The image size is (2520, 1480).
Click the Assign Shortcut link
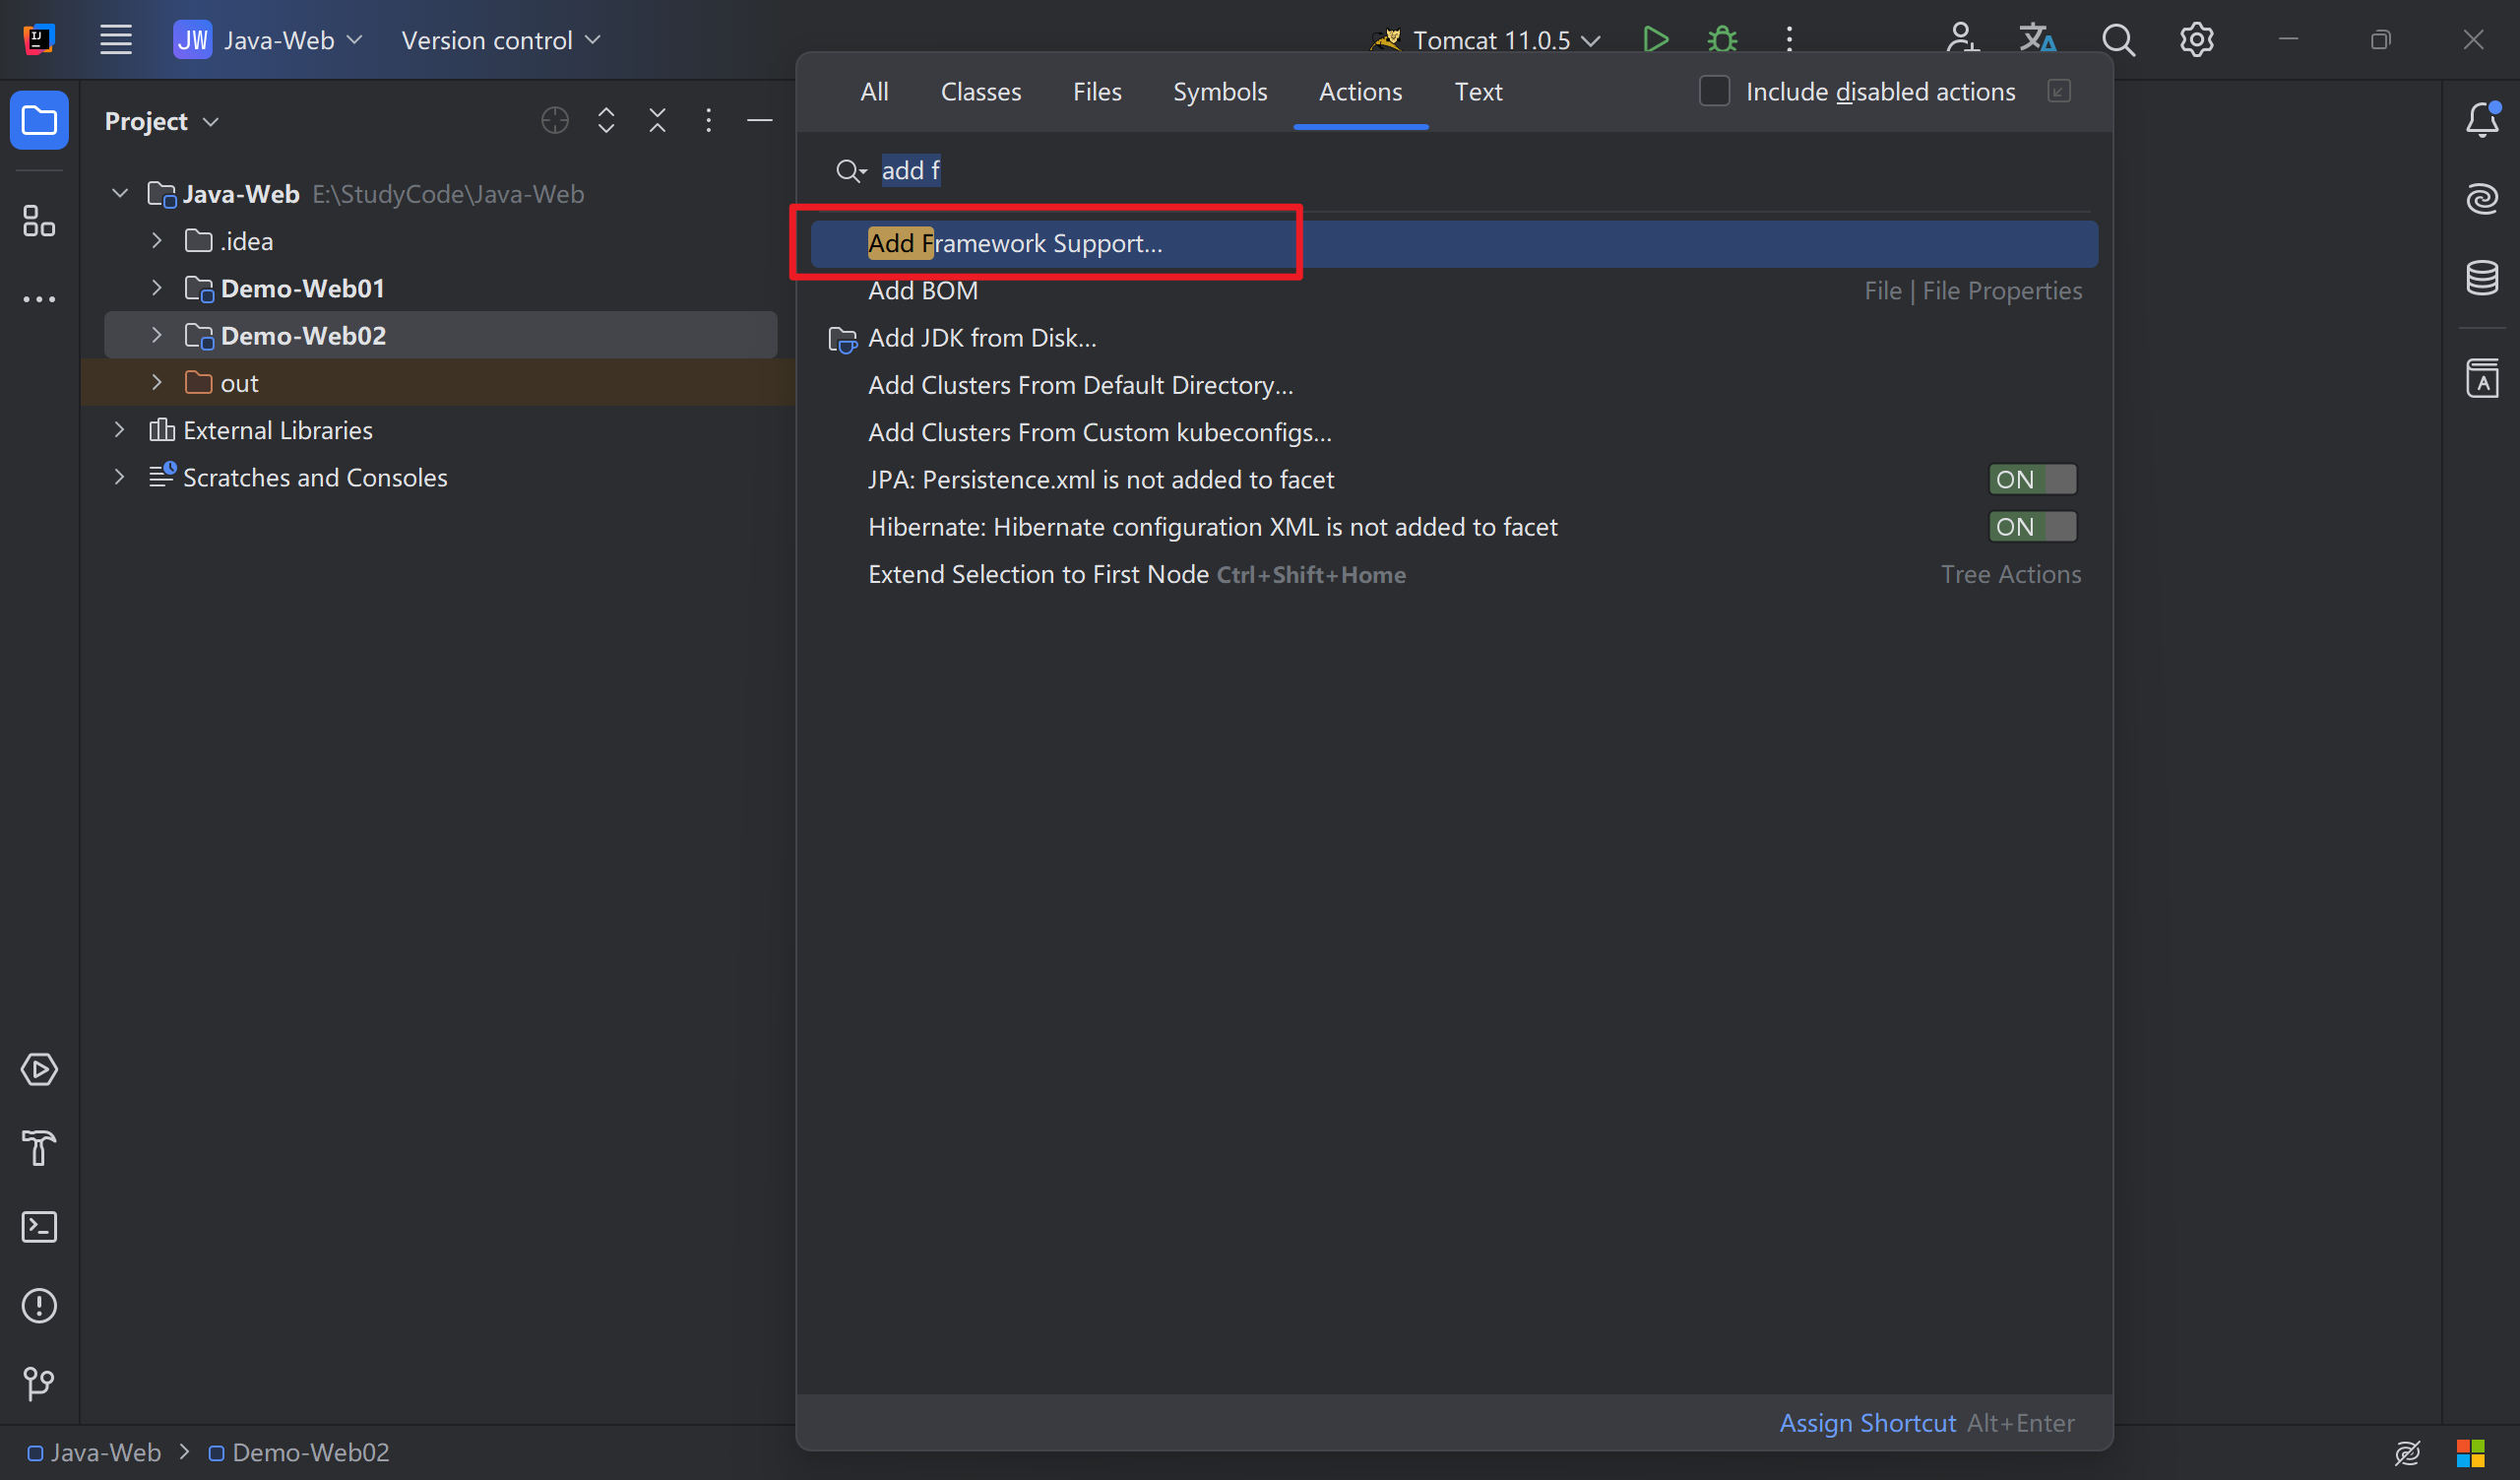coord(1867,1423)
